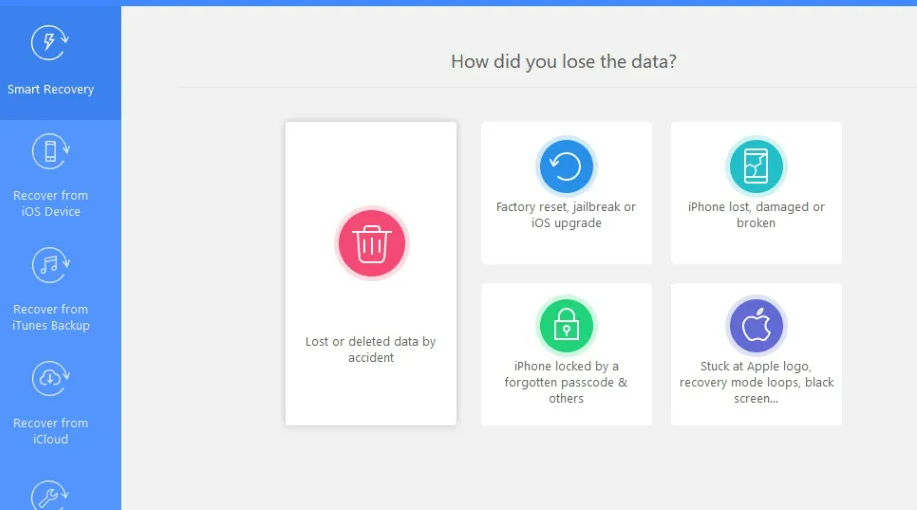Click the green padlock icon
Viewport: 917px width, 510px height.
click(x=566, y=326)
